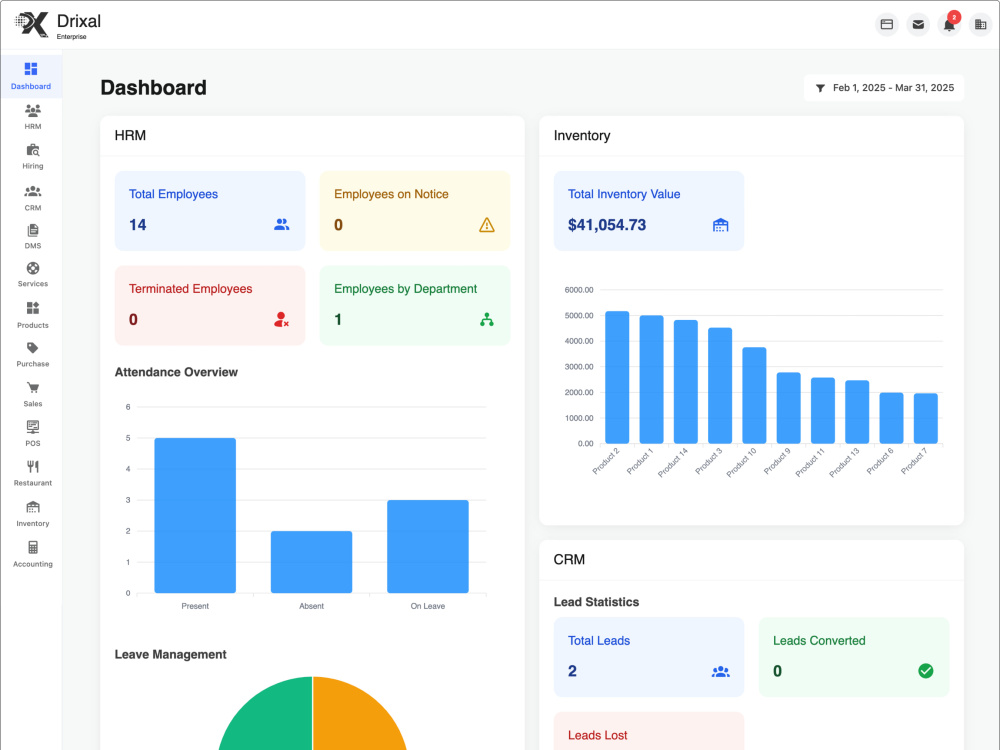Viewport: 1000px width, 750px height.
Task: Click the Leave Management heading
Action: 170,654
